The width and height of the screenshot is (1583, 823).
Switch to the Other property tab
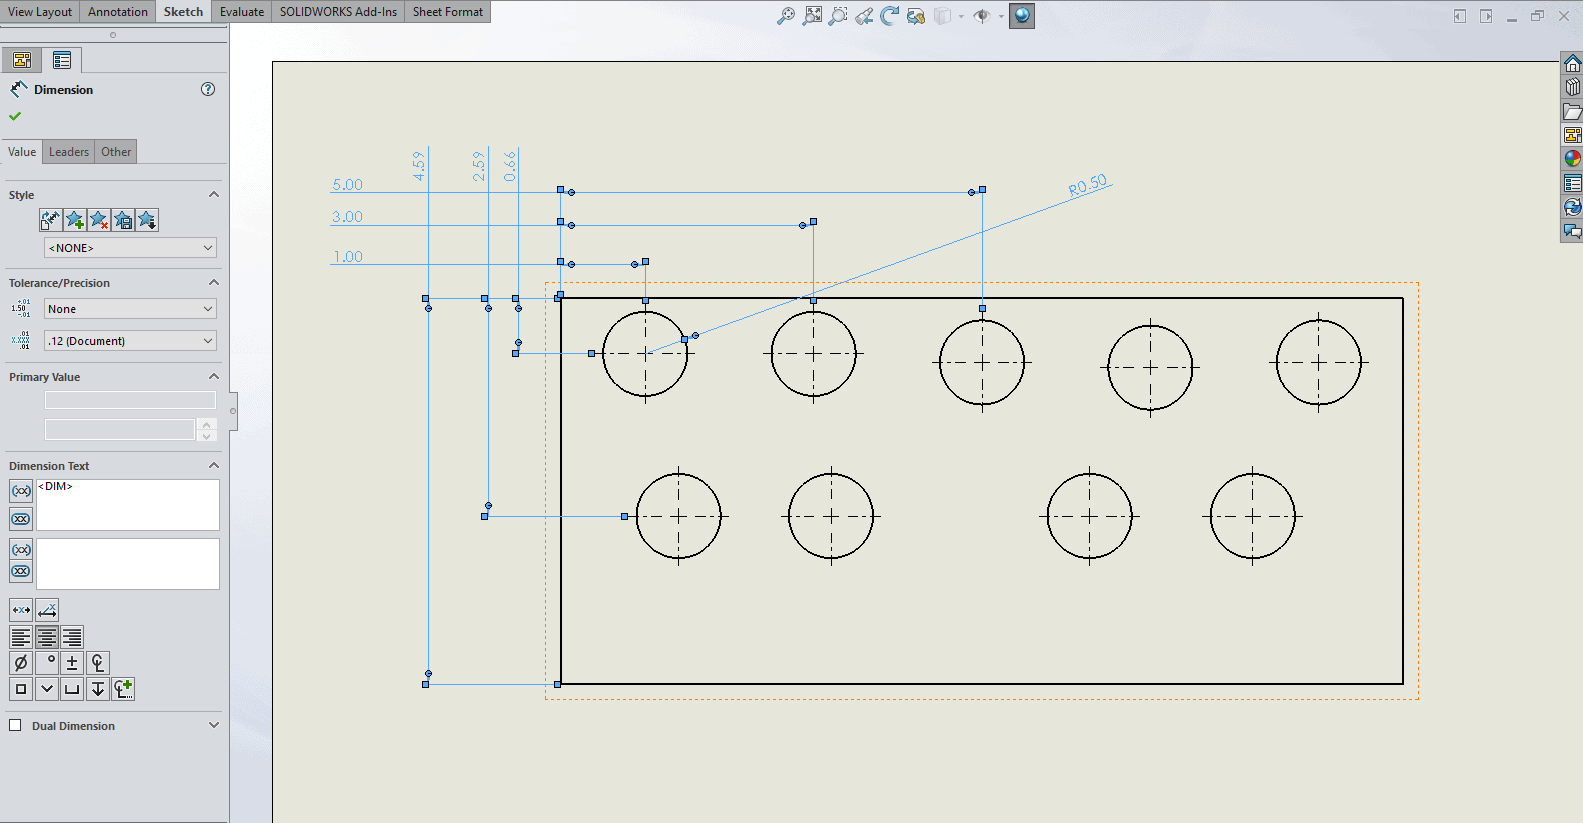click(x=116, y=152)
